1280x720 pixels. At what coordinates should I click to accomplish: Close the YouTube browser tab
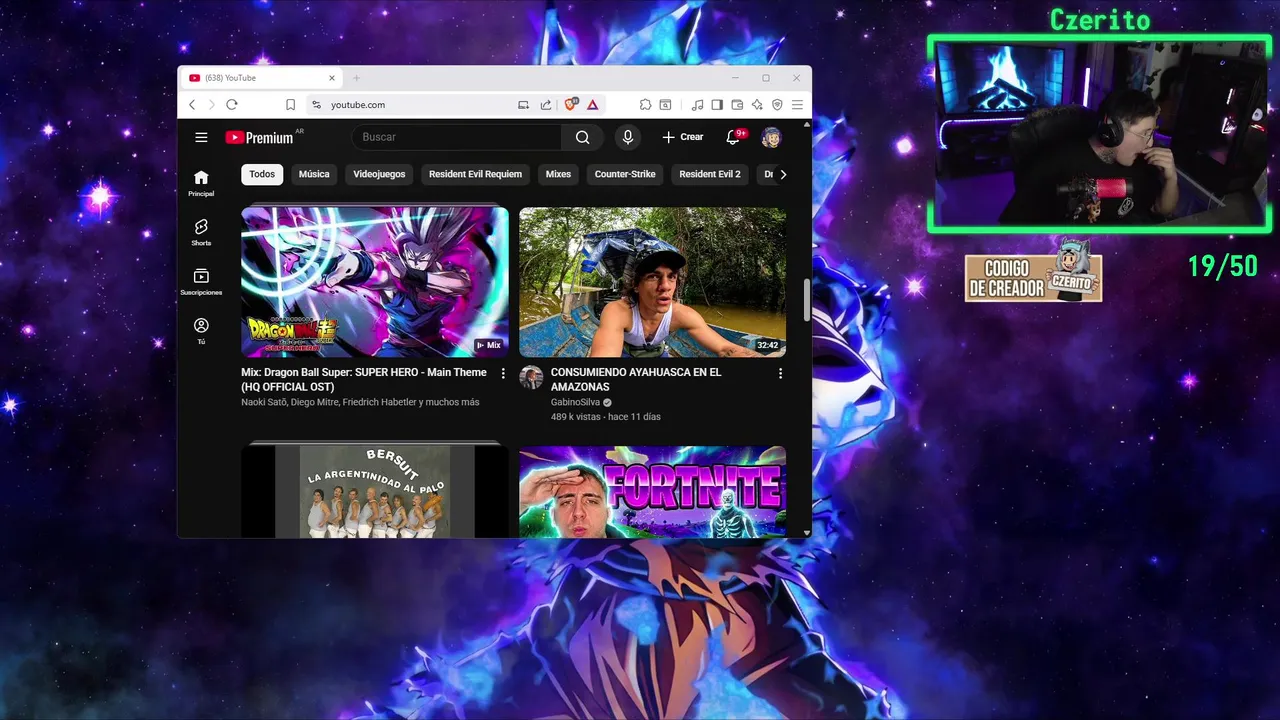point(332,78)
